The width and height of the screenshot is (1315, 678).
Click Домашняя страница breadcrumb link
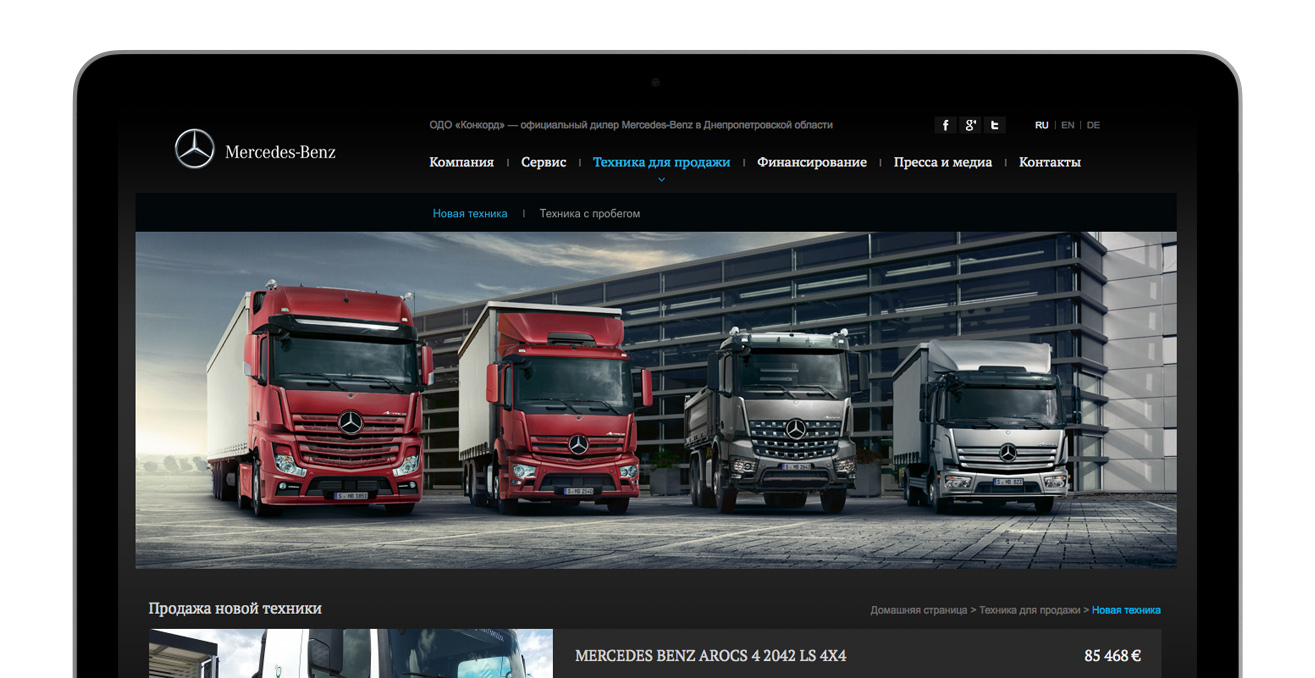pyautogui.click(x=918, y=610)
